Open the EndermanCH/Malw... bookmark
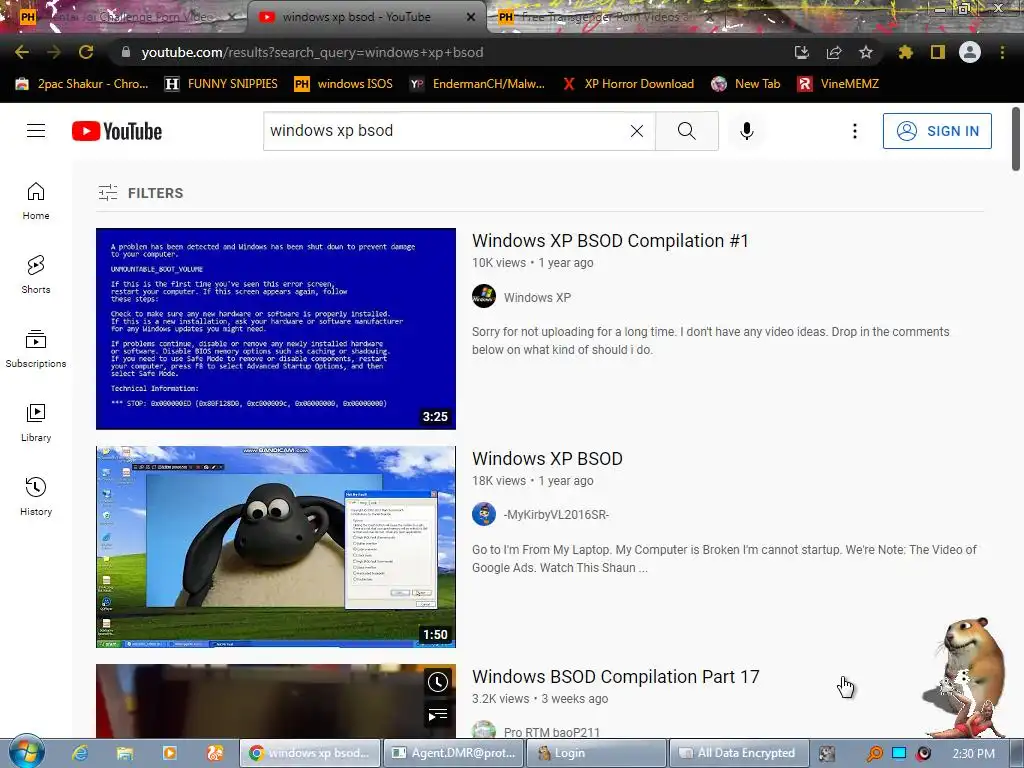Viewport: 1024px width, 768px height. [x=477, y=84]
